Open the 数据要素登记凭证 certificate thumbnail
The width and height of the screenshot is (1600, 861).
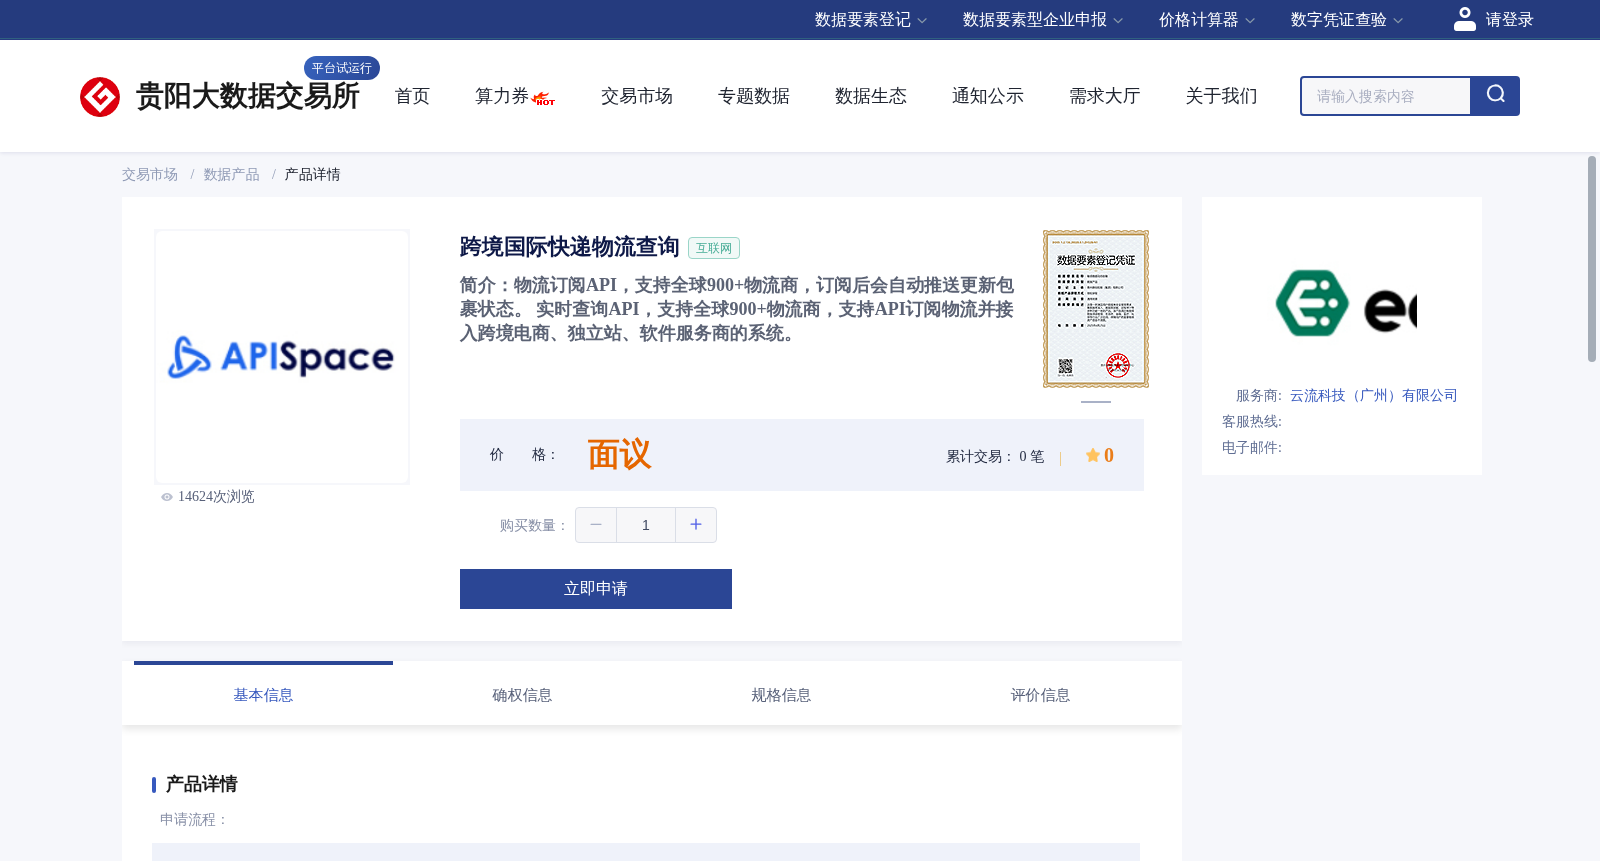pyautogui.click(x=1096, y=309)
